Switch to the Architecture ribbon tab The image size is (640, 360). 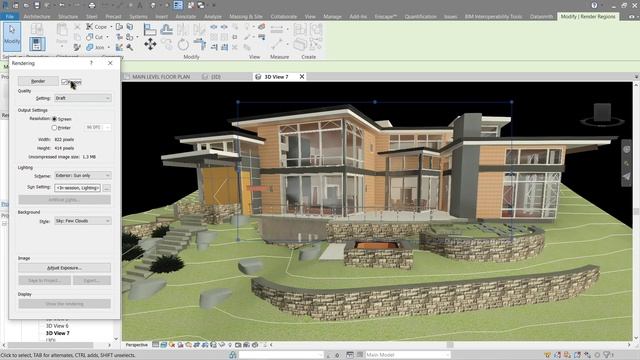37,17
